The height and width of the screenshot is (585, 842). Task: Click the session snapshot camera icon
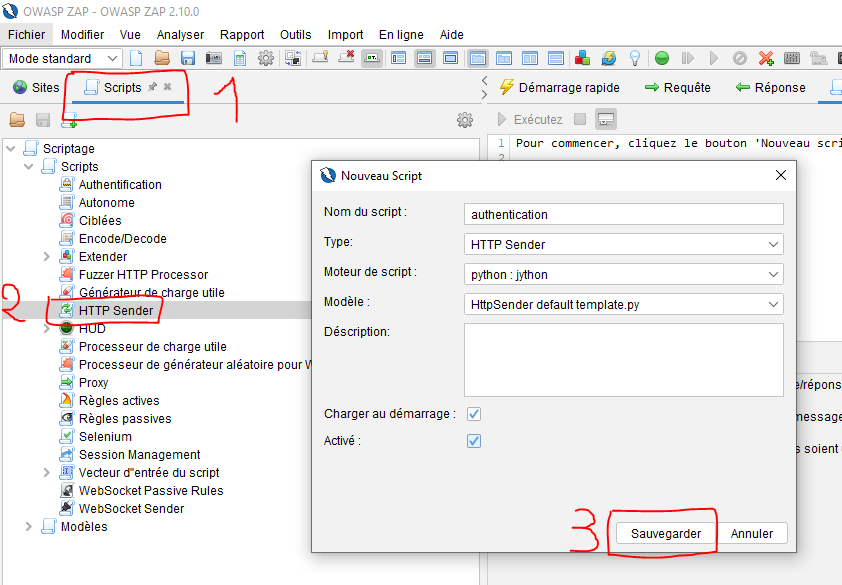click(x=212, y=58)
